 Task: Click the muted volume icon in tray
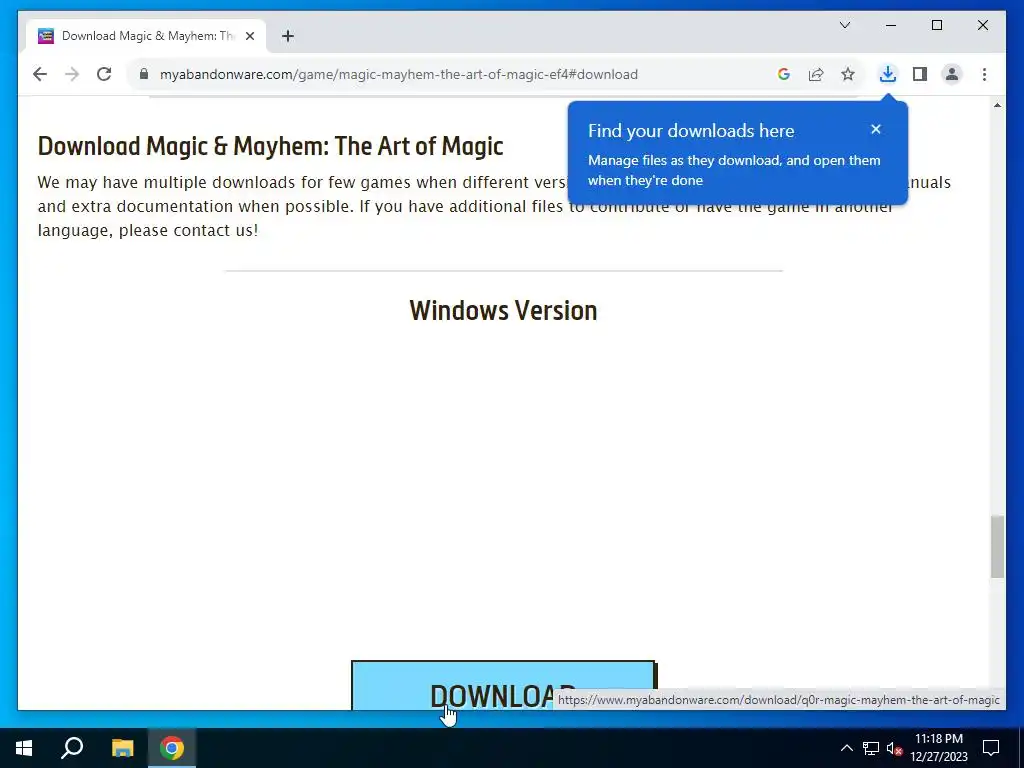click(x=894, y=748)
